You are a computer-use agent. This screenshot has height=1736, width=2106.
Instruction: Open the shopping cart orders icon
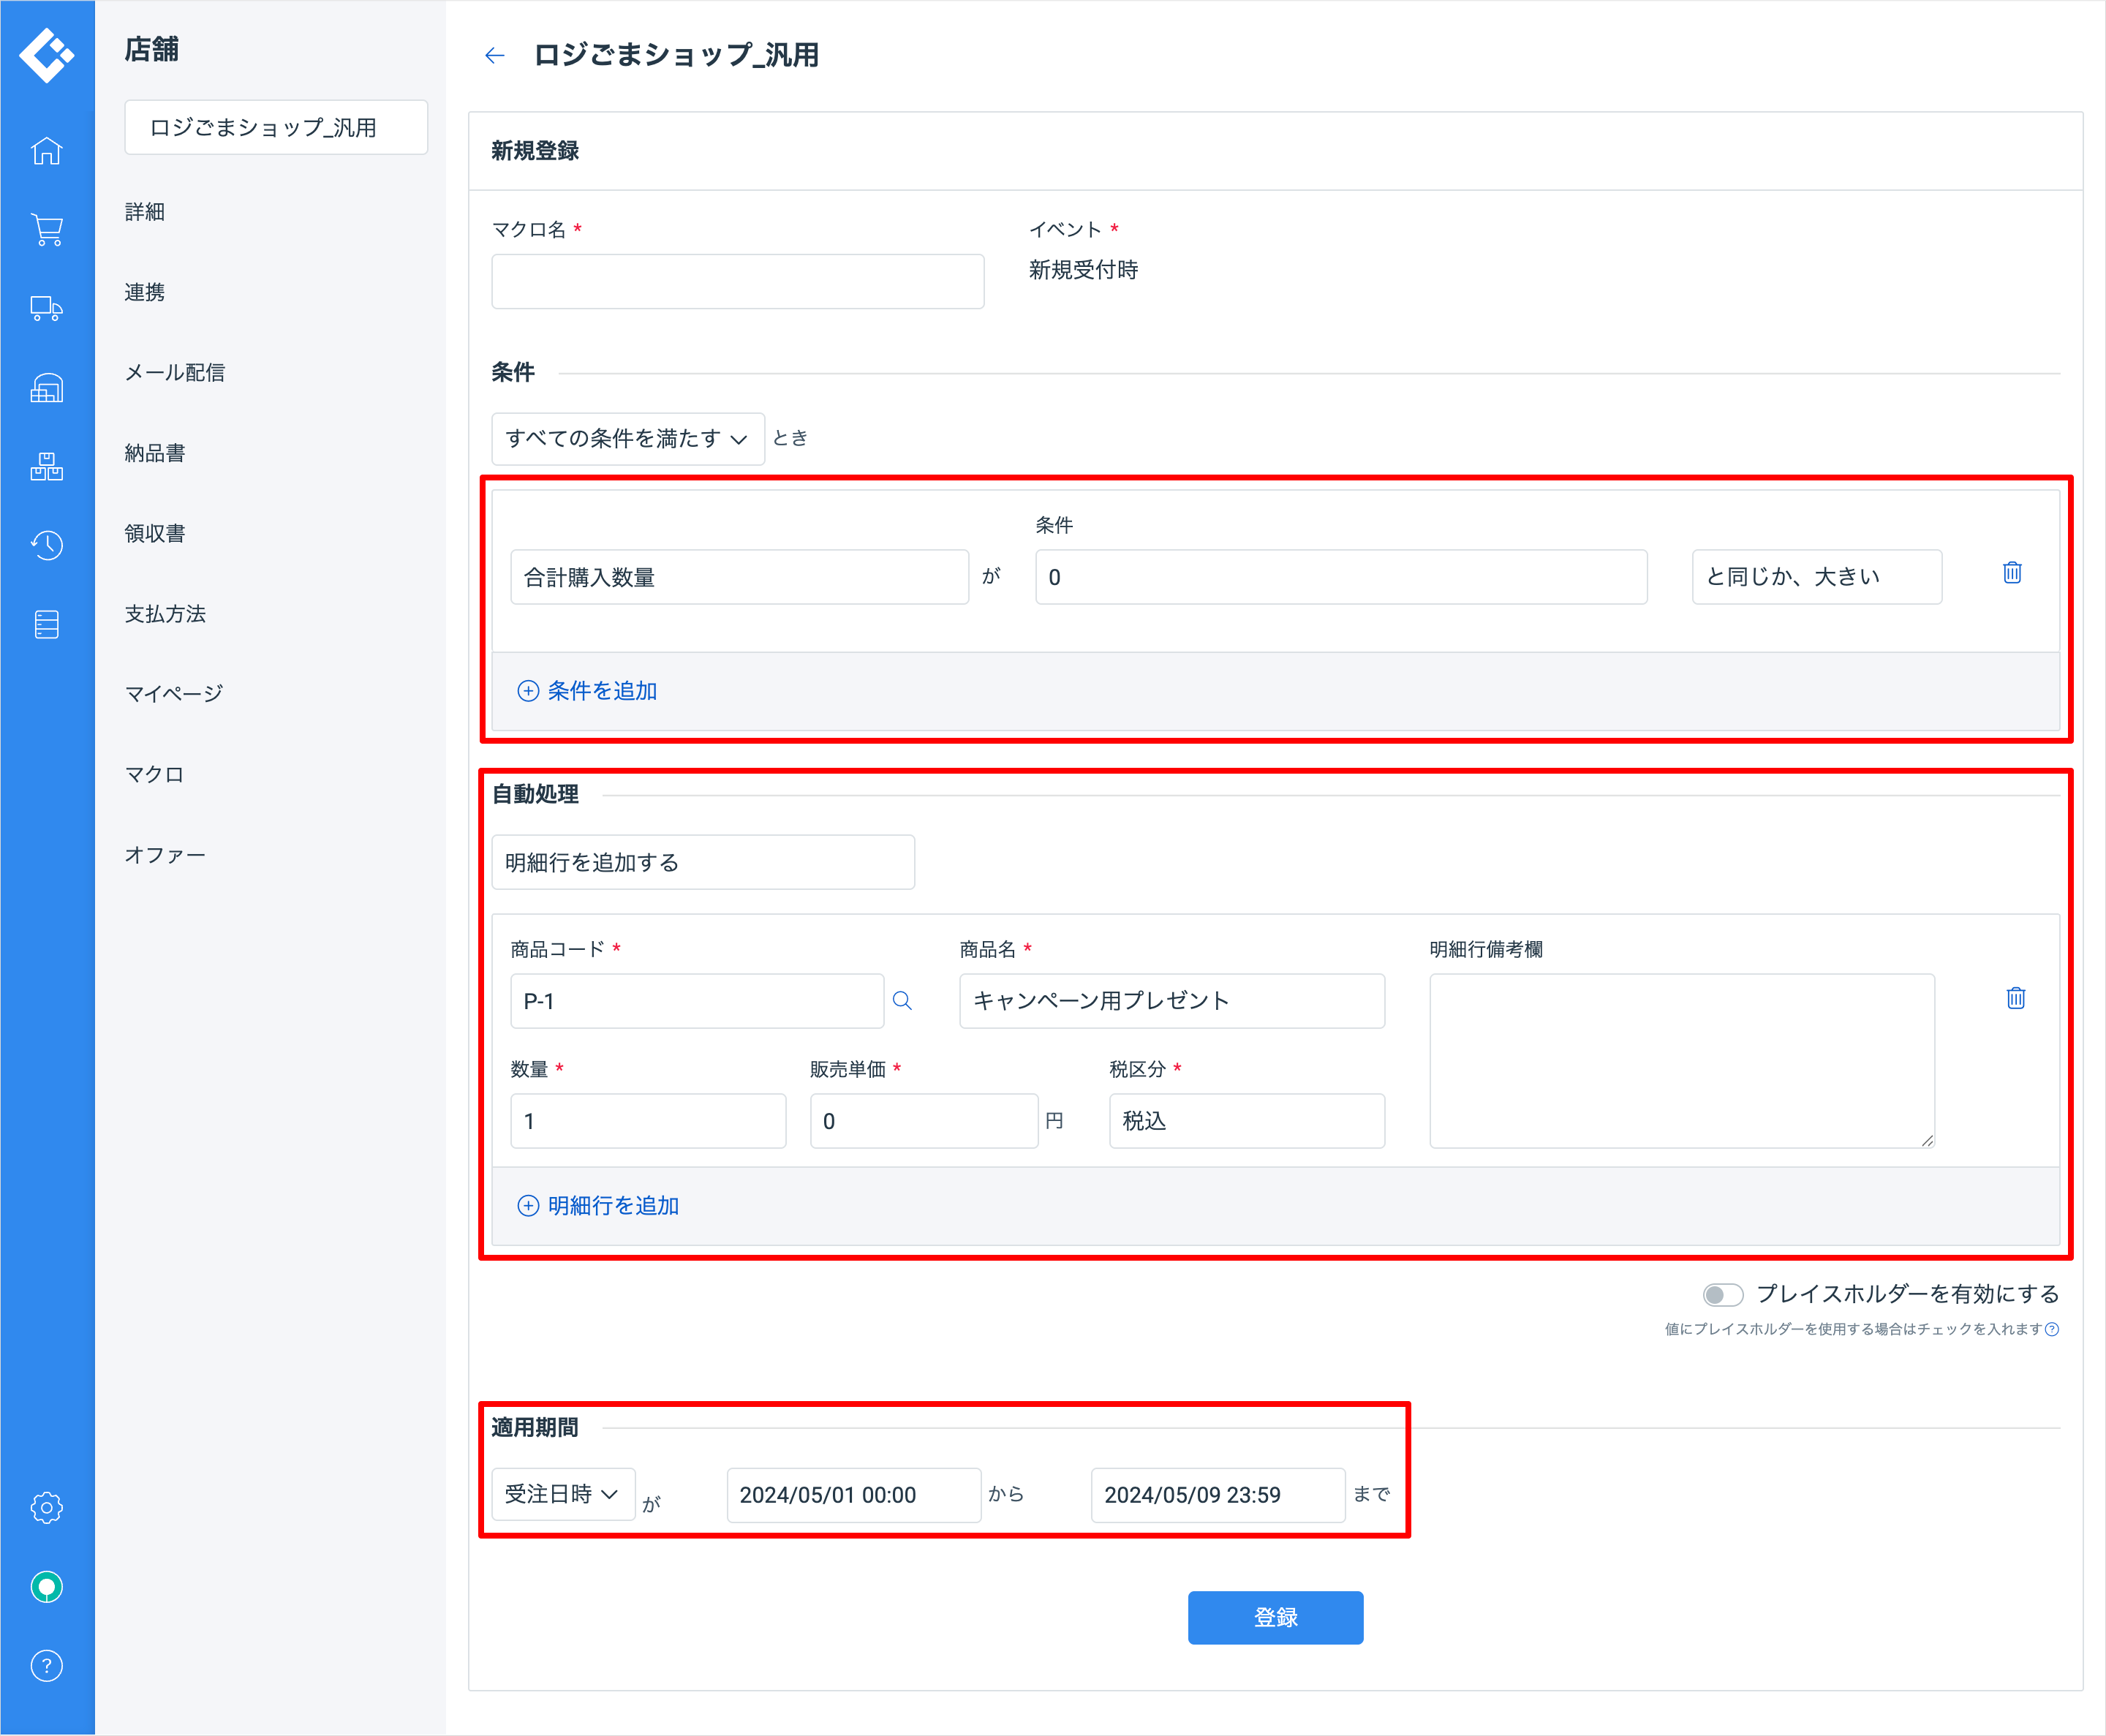tap(46, 230)
